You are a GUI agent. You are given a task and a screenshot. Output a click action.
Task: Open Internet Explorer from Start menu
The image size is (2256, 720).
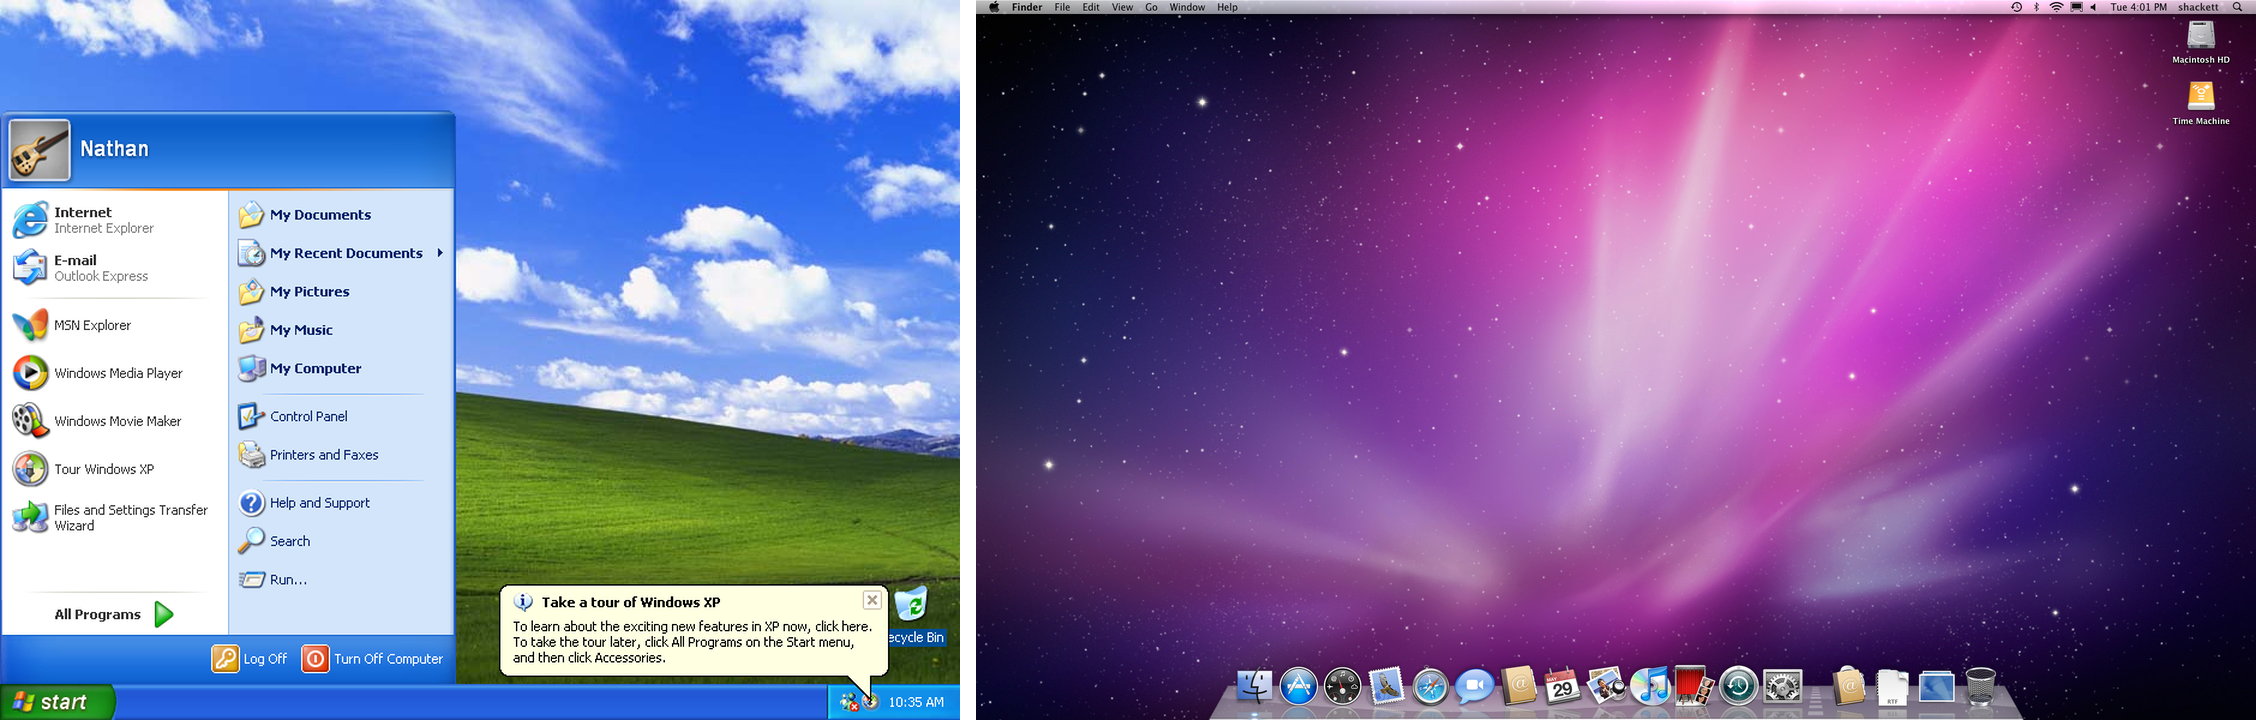pyautogui.click(x=113, y=220)
